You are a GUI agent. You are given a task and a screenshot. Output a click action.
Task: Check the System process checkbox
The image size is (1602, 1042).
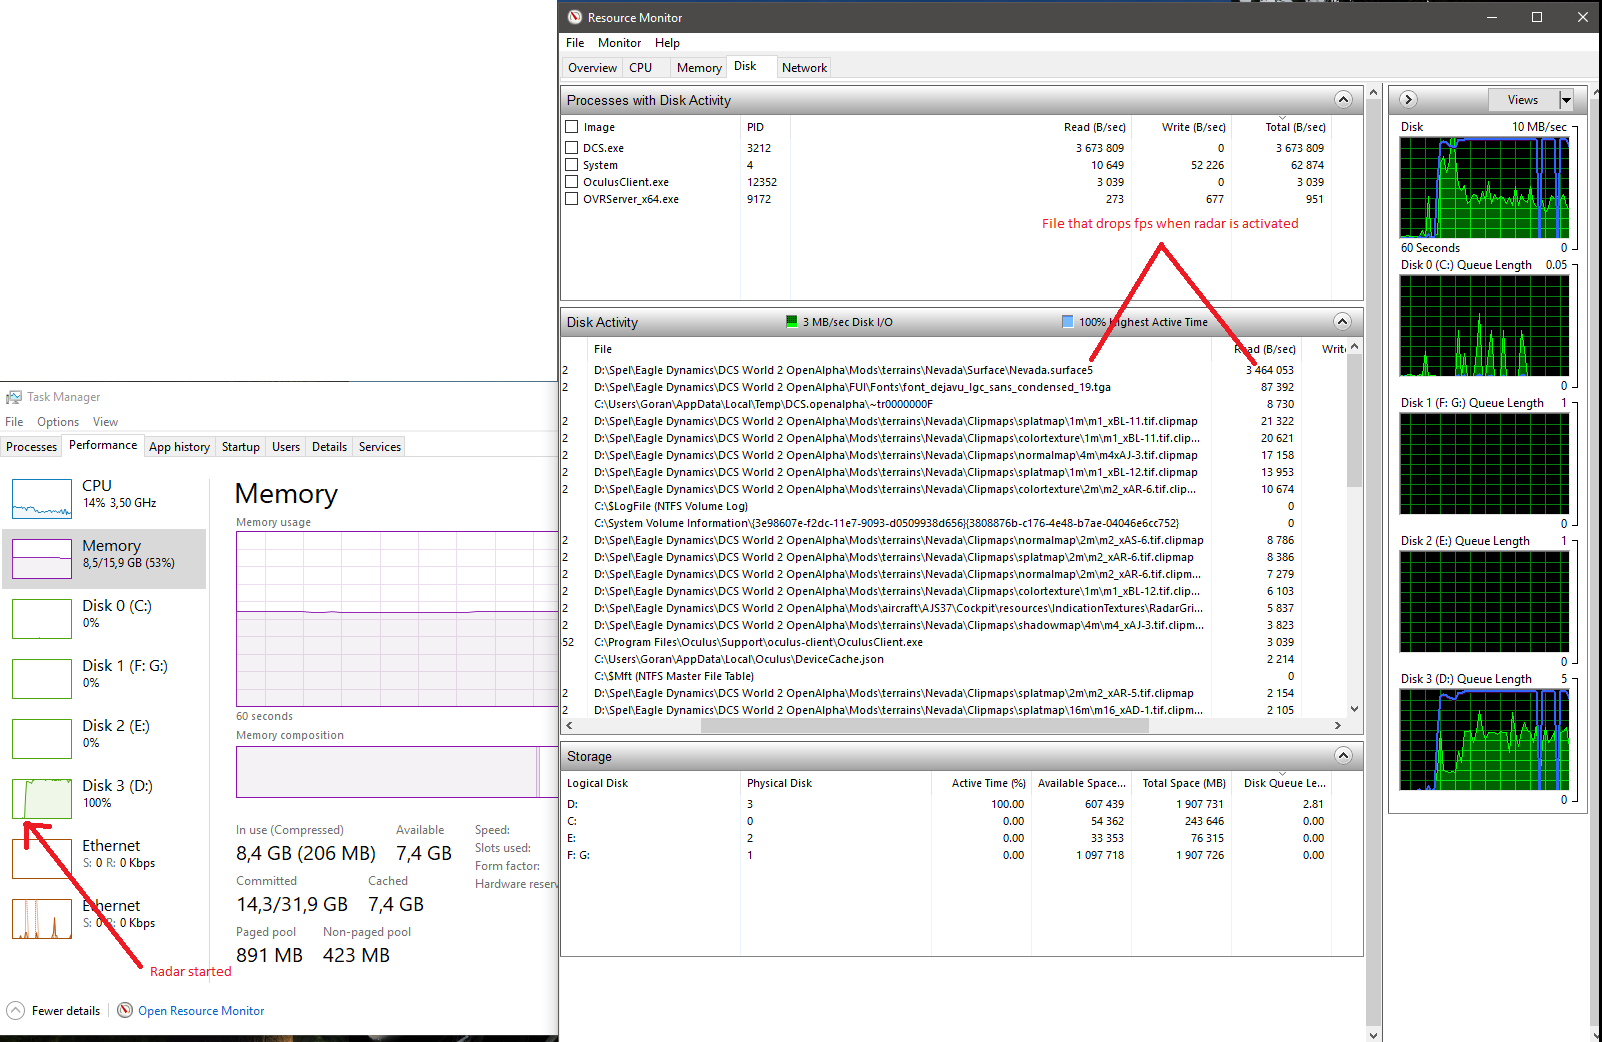572,164
